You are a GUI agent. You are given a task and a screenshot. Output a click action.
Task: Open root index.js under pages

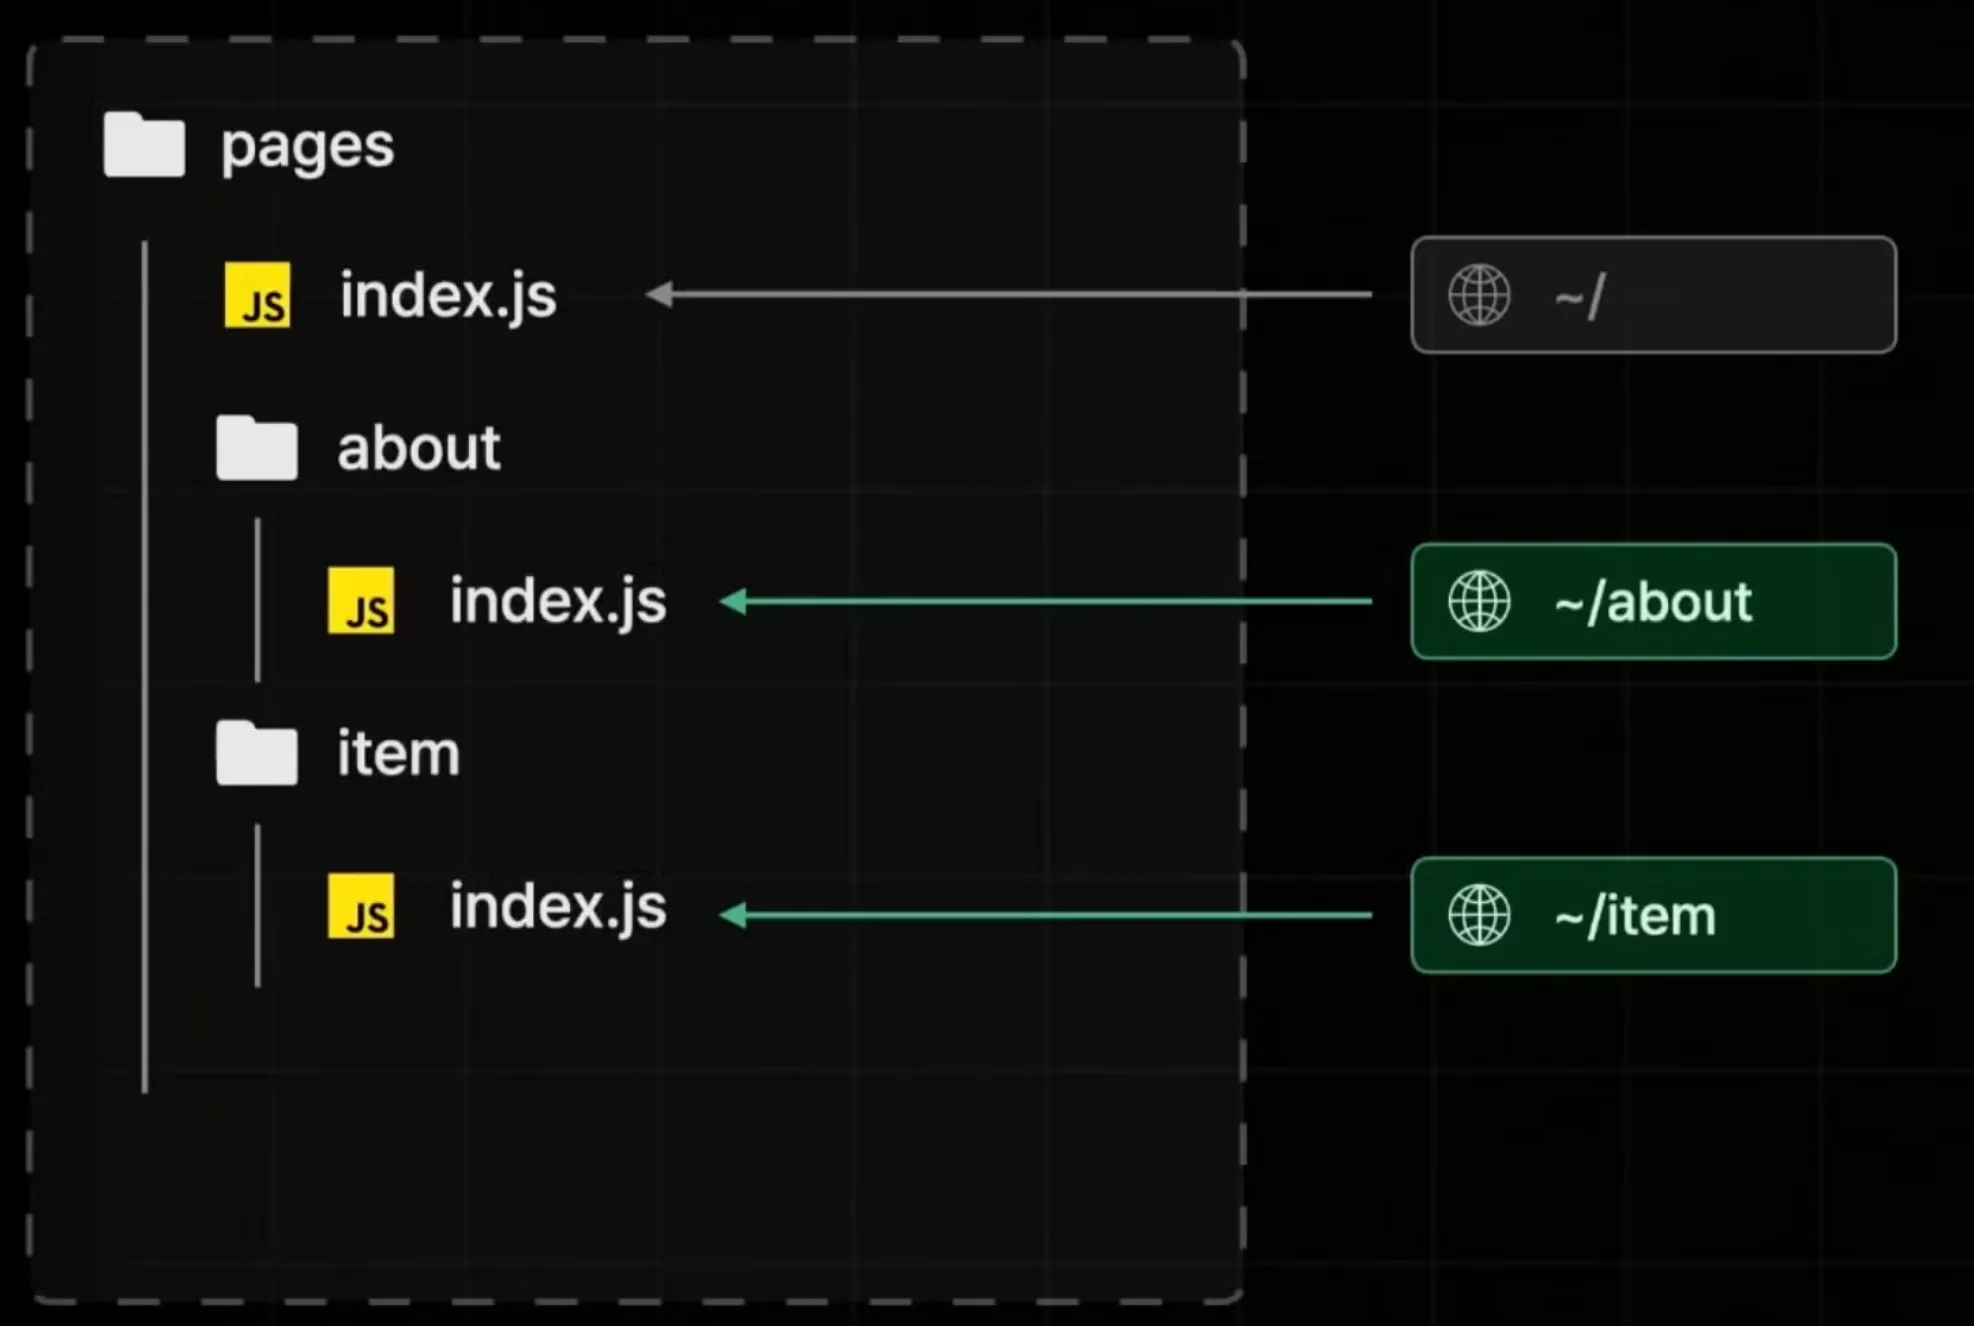pyautogui.click(x=448, y=296)
